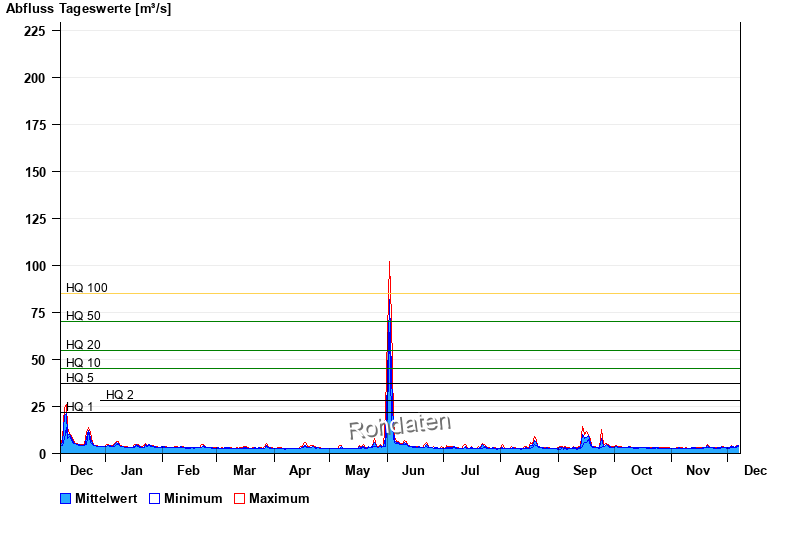Click the top of the tallest discharge peak

[389, 263]
